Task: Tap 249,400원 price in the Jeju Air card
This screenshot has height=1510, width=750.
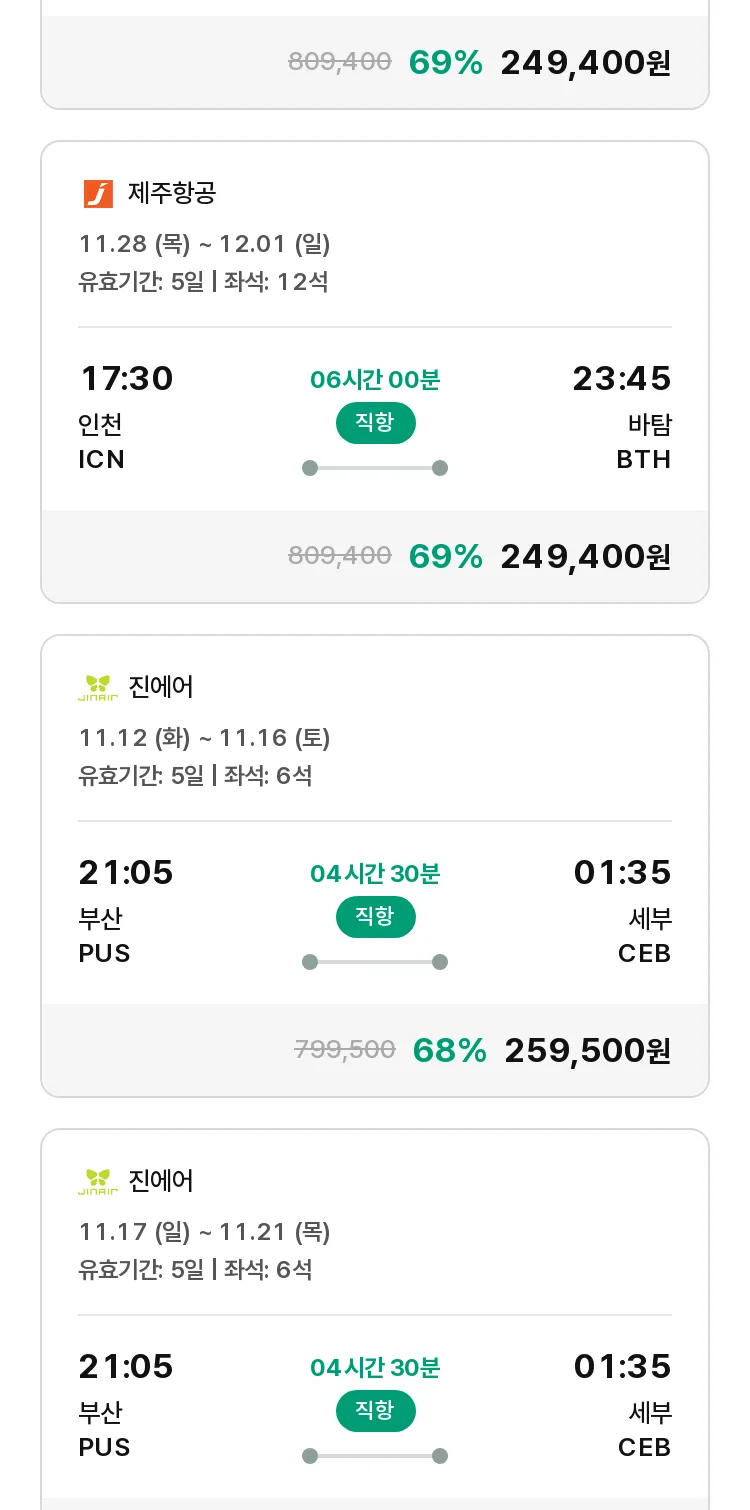Action: coord(585,556)
